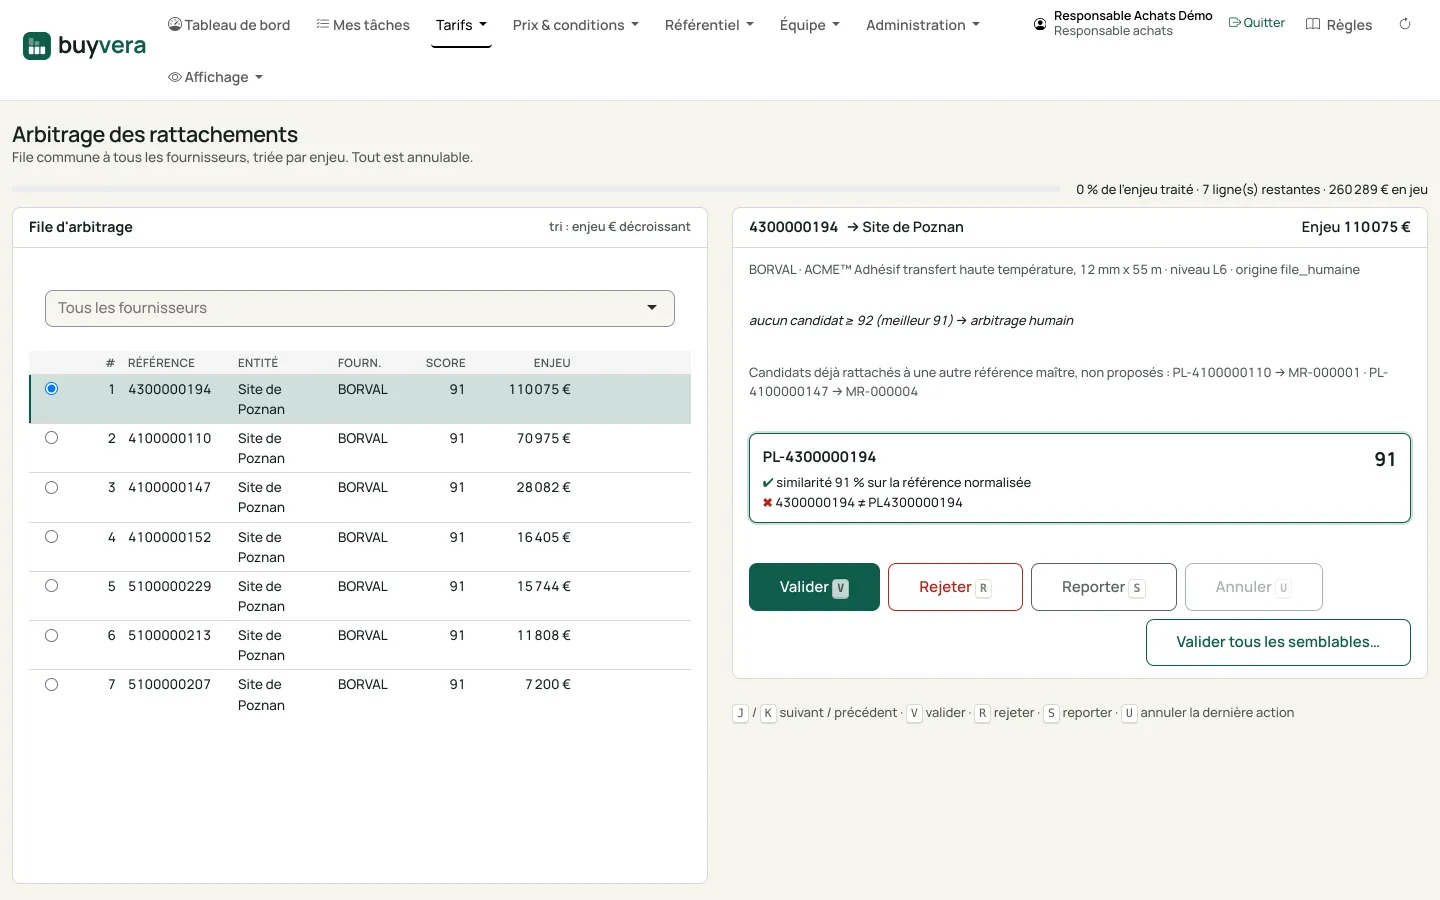Screen dimensions: 1440x900
Task: Click the user avatar icon for Responsable Achats Démo
Action: tap(1040, 24)
